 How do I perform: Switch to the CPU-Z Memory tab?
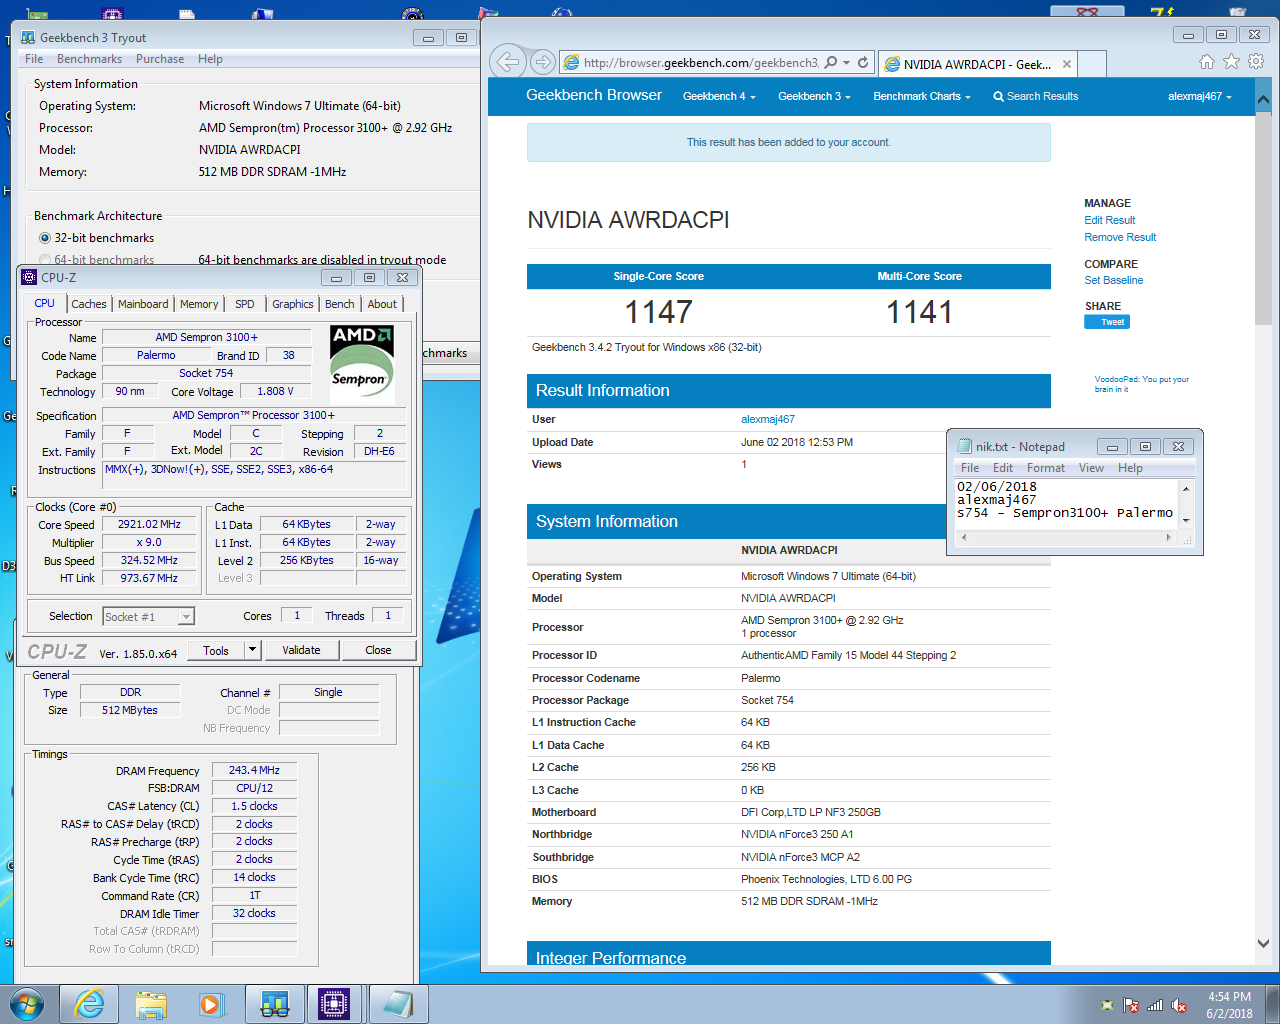199,304
